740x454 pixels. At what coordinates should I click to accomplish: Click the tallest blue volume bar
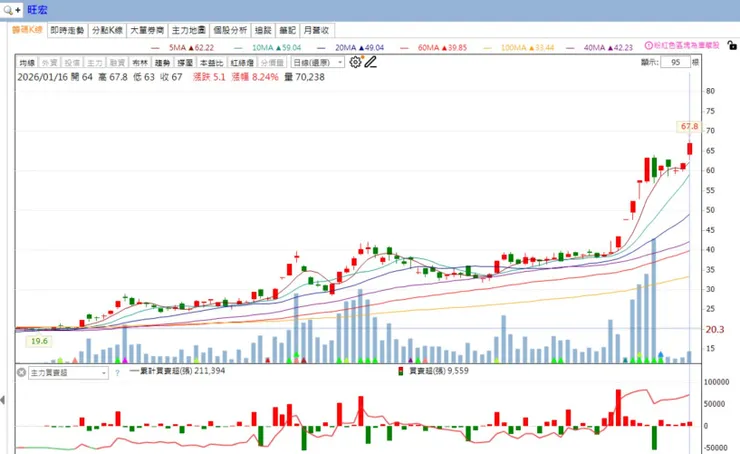(654, 301)
